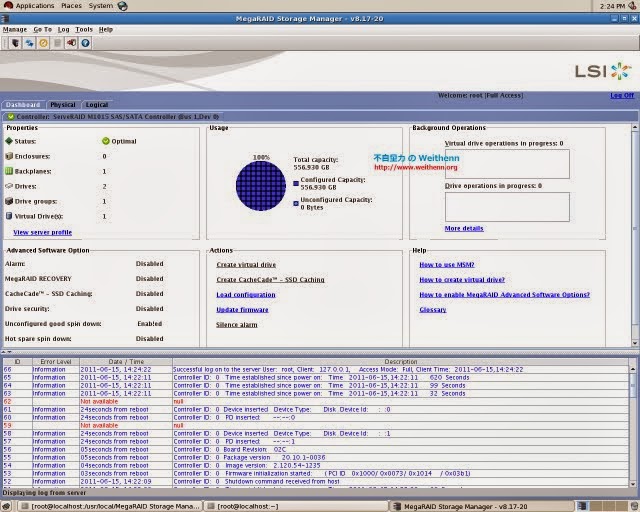
Task: Open help via blue question mark icon
Action: click(85, 42)
